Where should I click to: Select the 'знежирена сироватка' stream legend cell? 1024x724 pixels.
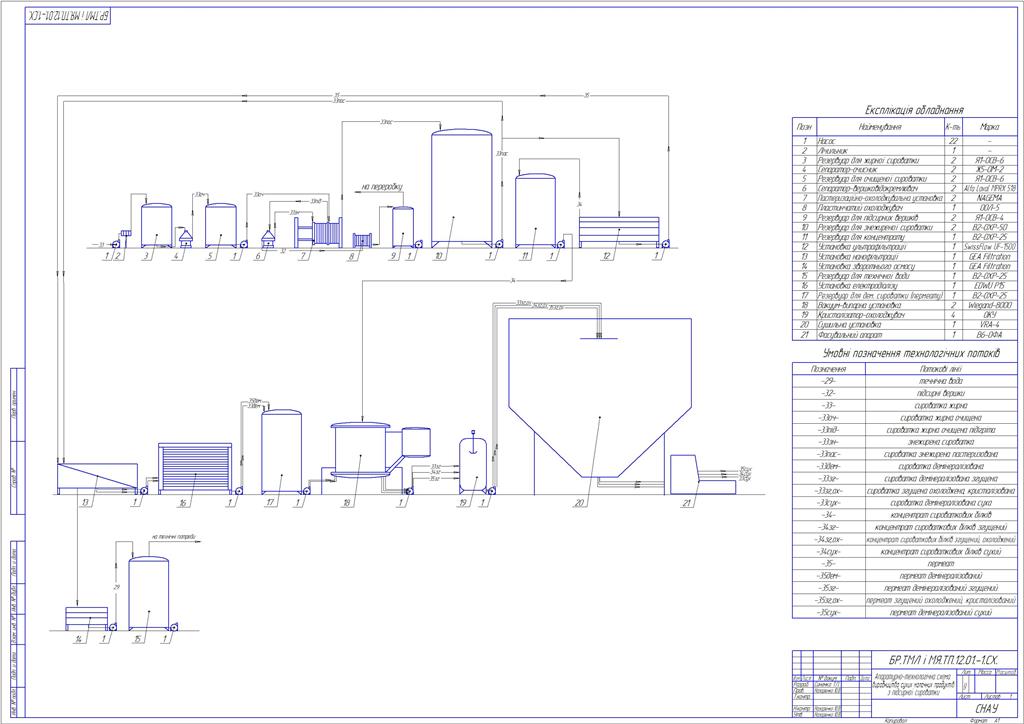(x=940, y=442)
